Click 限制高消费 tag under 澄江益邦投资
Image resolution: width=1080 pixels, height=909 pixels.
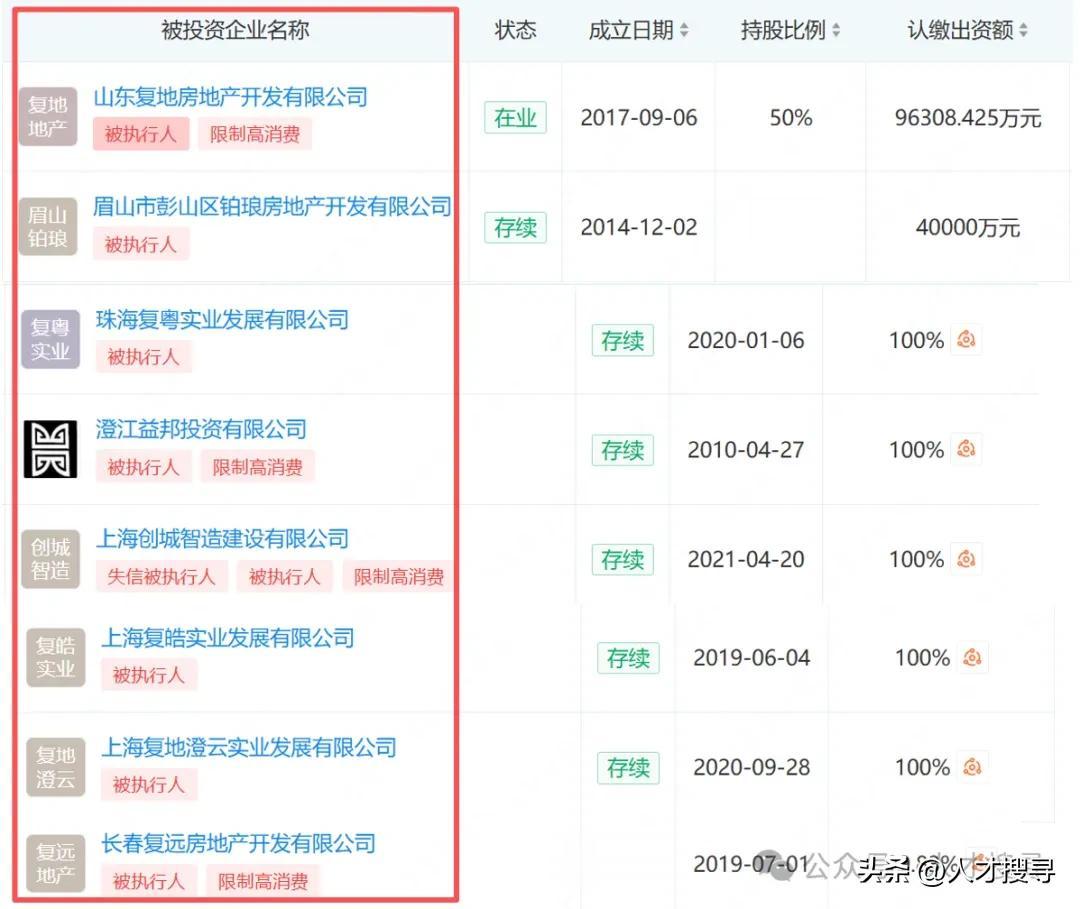tap(258, 467)
